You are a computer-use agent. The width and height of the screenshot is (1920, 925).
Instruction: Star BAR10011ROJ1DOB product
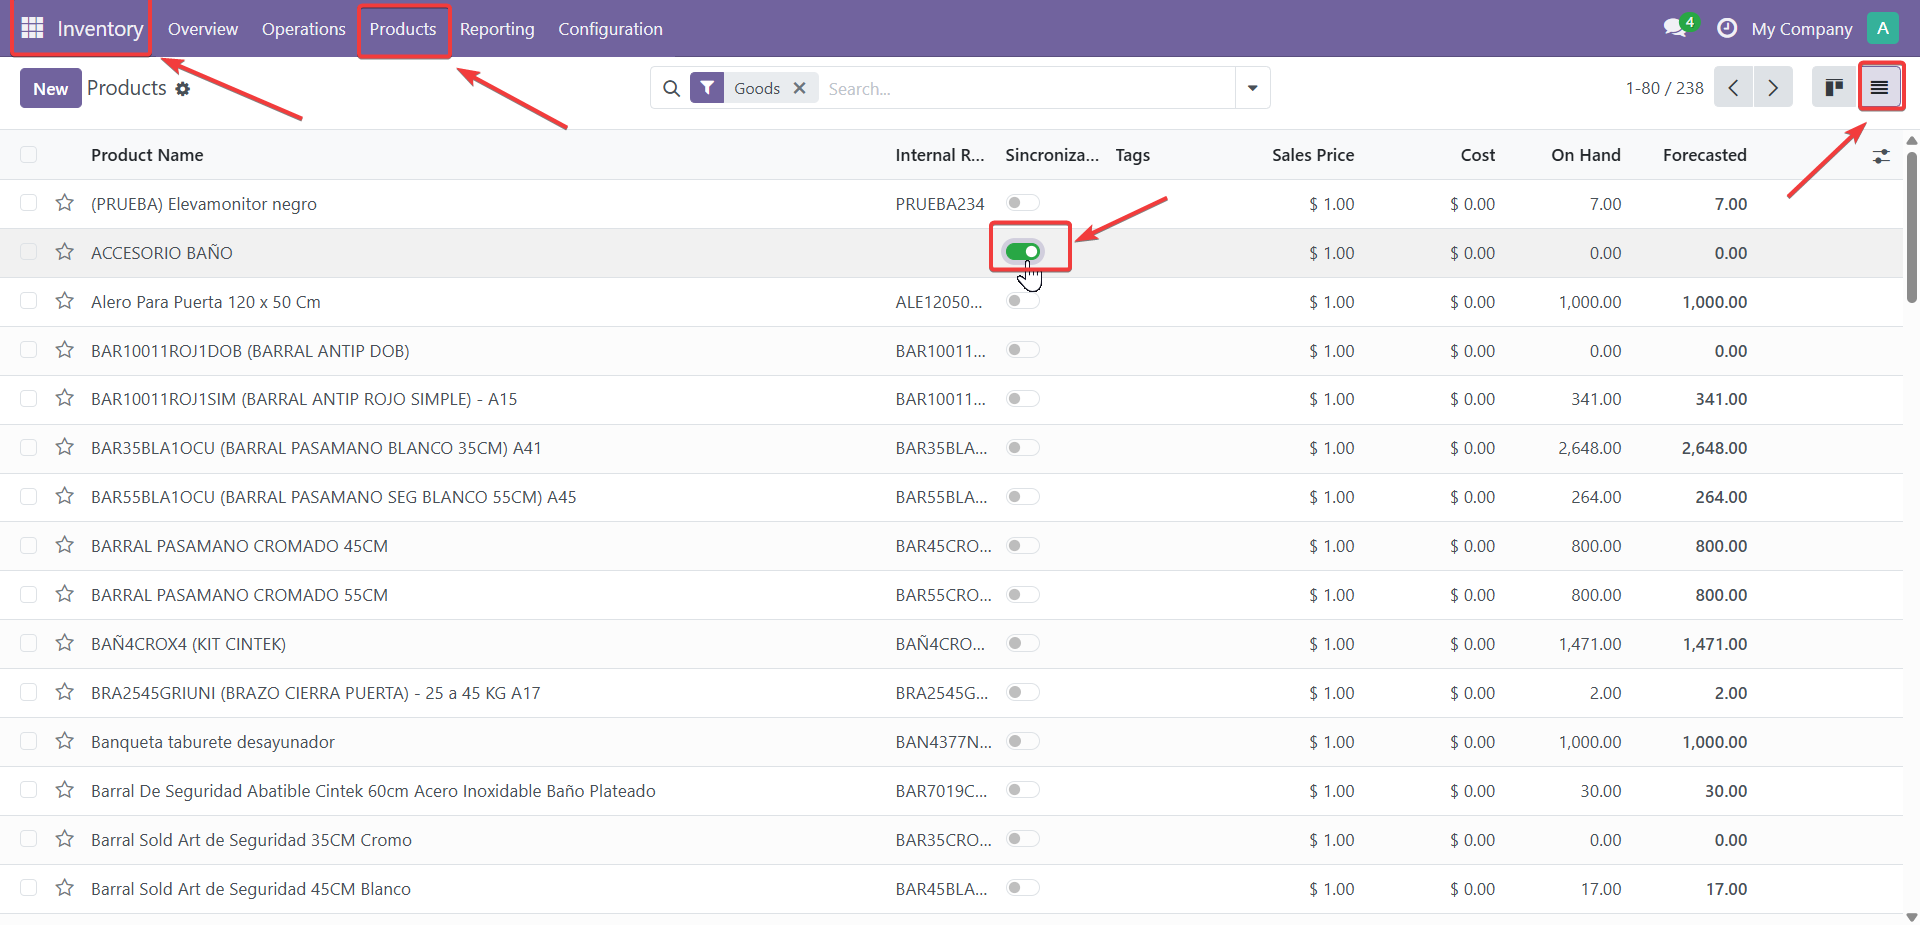pos(65,350)
